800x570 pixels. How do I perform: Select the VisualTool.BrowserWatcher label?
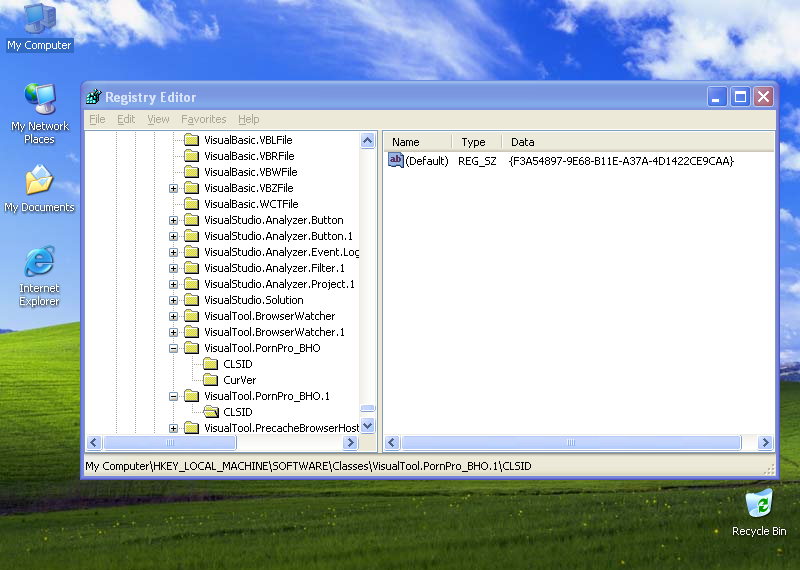coord(269,316)
